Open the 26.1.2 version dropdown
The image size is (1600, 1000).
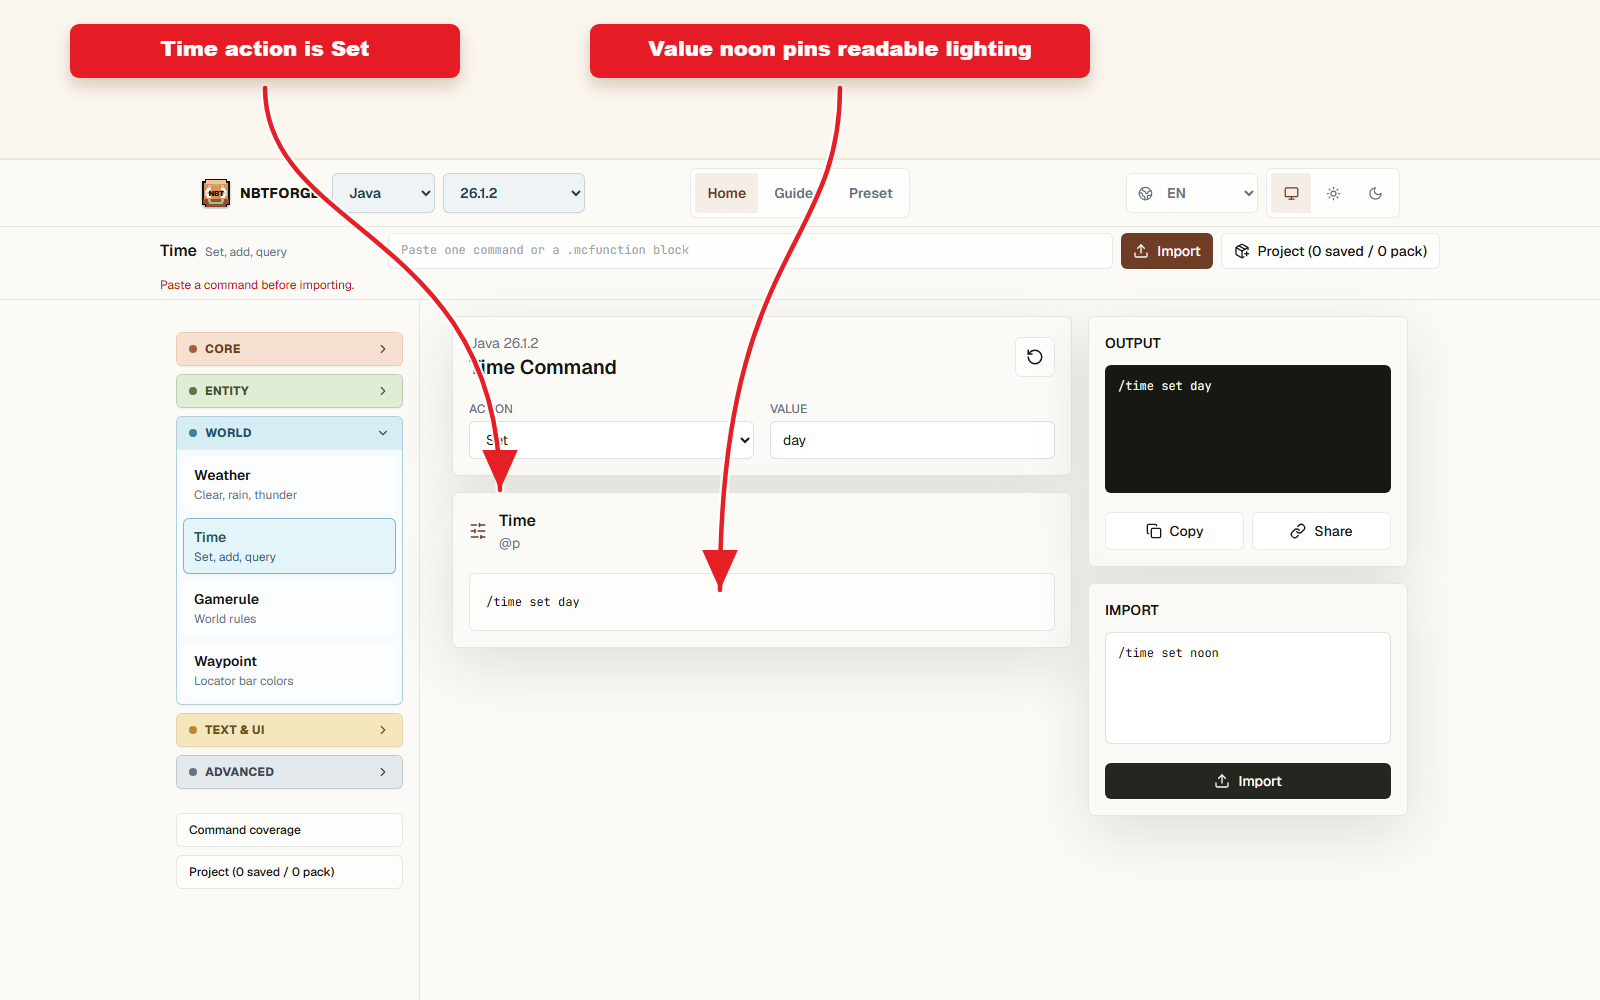(x=514, y=193)
